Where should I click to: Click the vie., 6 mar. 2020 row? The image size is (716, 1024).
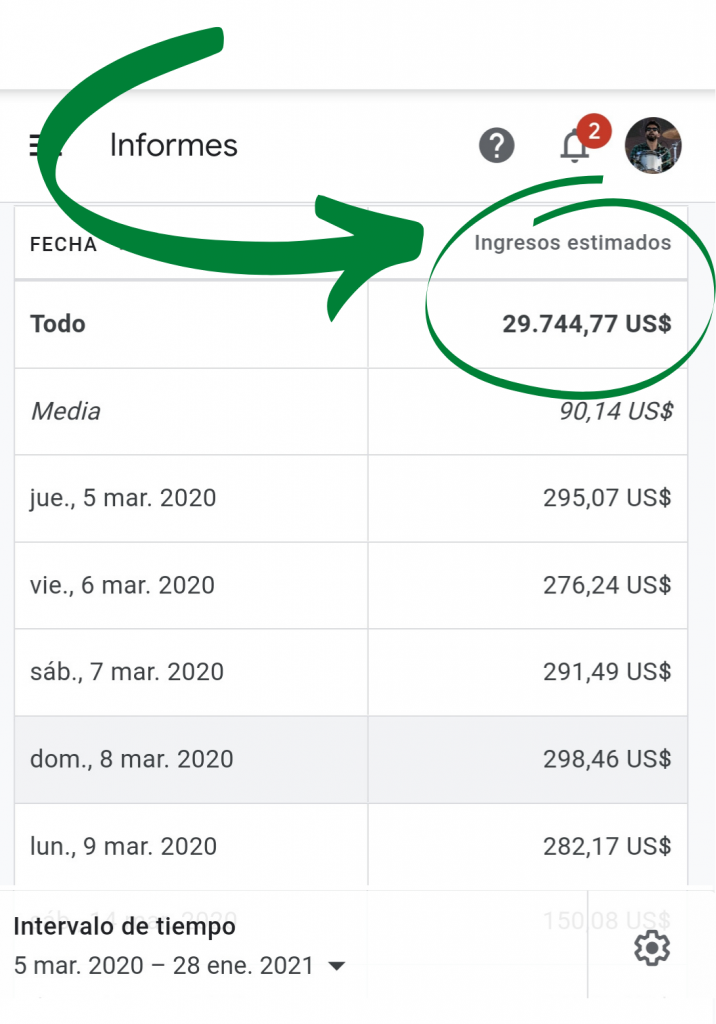click(351, 585)
